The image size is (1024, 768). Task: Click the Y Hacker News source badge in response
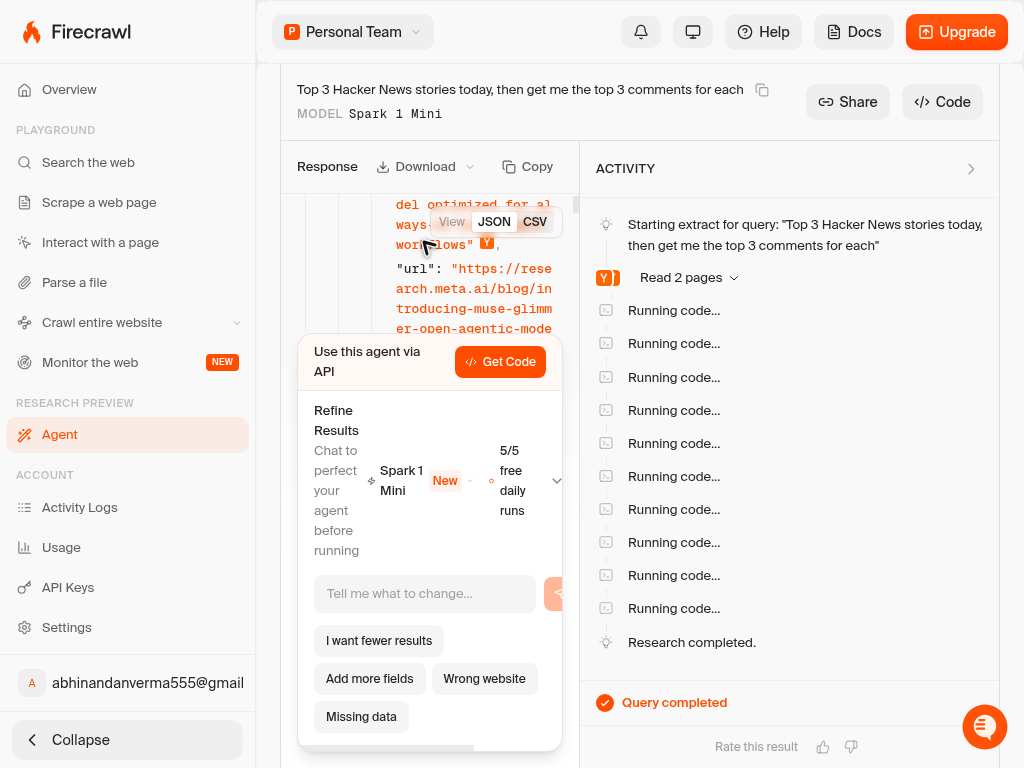(487, 242)
